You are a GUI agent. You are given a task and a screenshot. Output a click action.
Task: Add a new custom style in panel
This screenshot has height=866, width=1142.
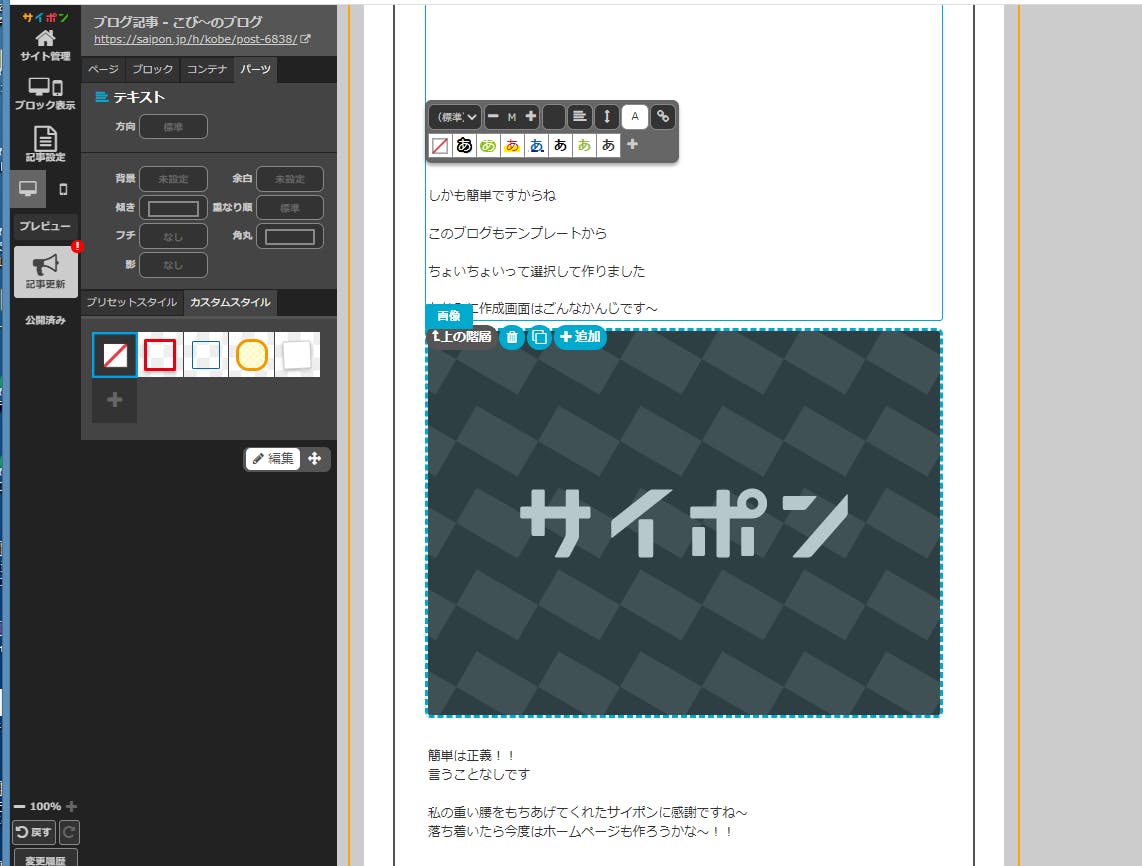[x=115, y=400]
